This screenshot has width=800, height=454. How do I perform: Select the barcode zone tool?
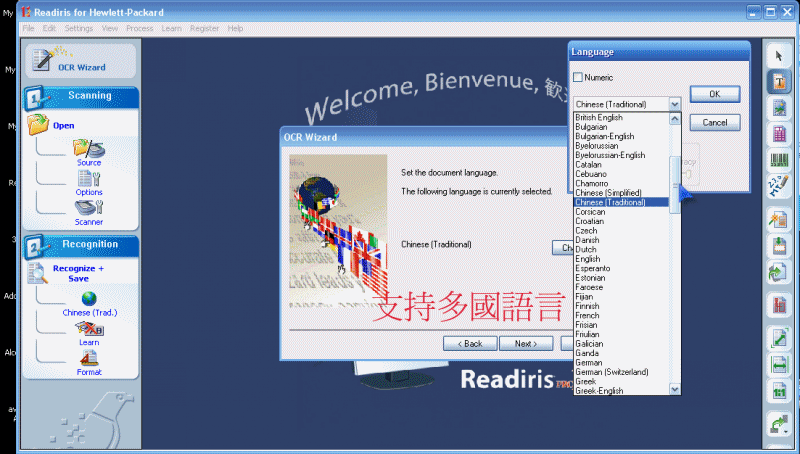pyautogui.click(x=779, y=160)
